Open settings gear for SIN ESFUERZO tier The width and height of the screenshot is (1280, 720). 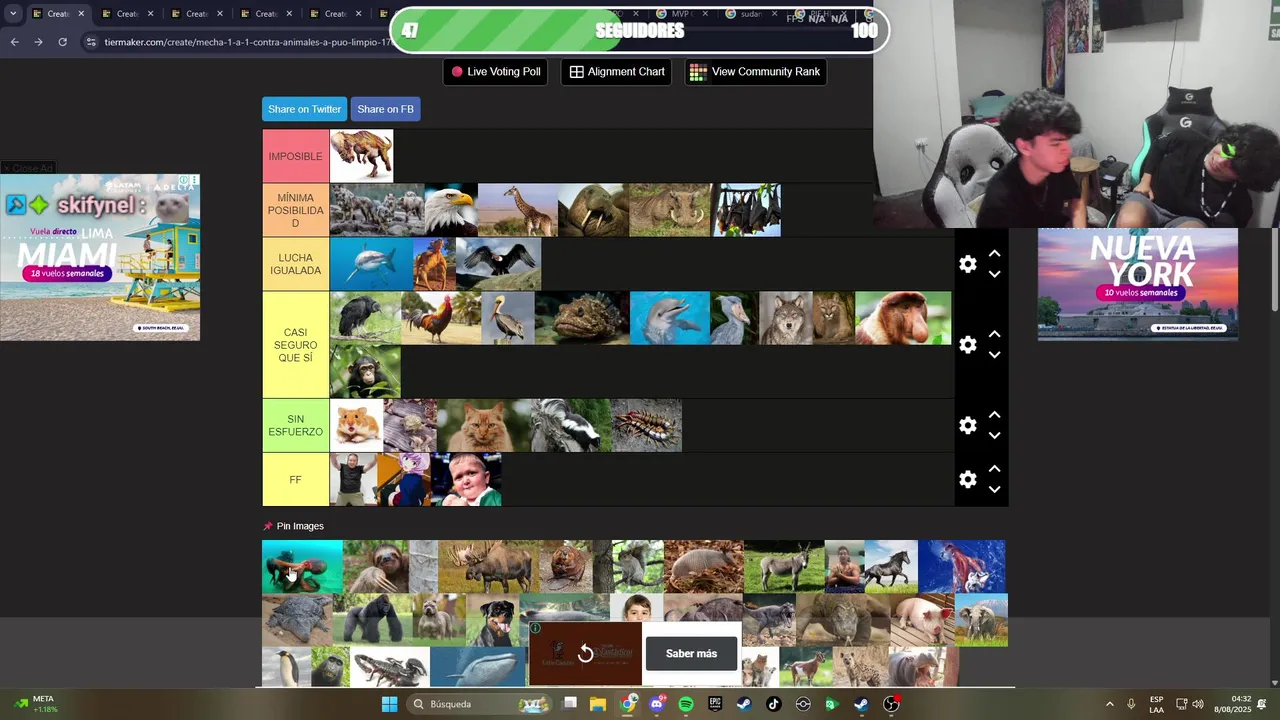967,426
